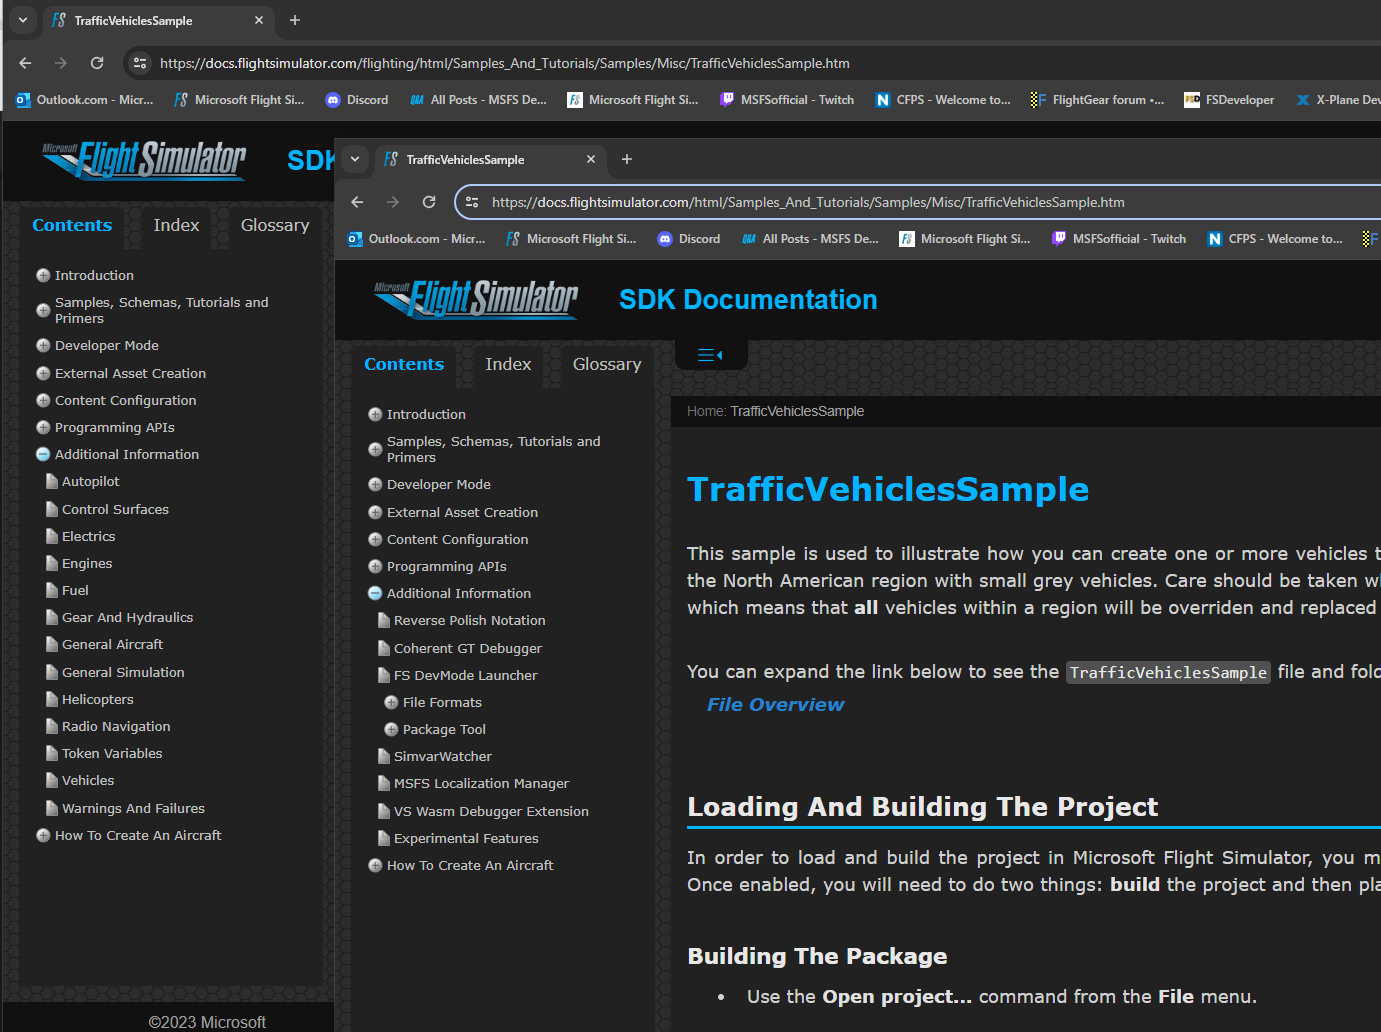This screenshot has height=1032, width=1381.
Task: Open the MSFSofficial - Twitch bookmark in the front window
Action: pyautogui.click(x=1118, y=239)
